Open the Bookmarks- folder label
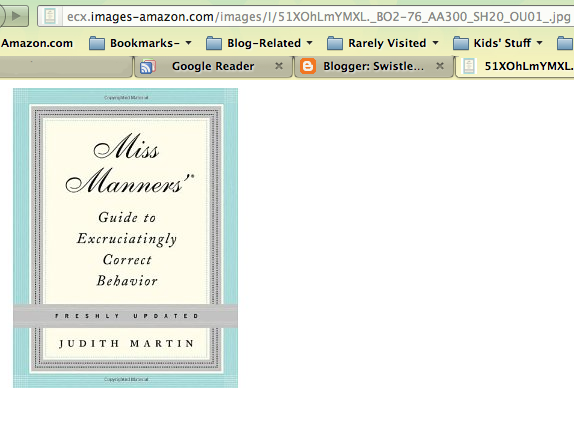The width and height of the screenshot is (574, 445). pyautogui.click(x=145, y=43)
